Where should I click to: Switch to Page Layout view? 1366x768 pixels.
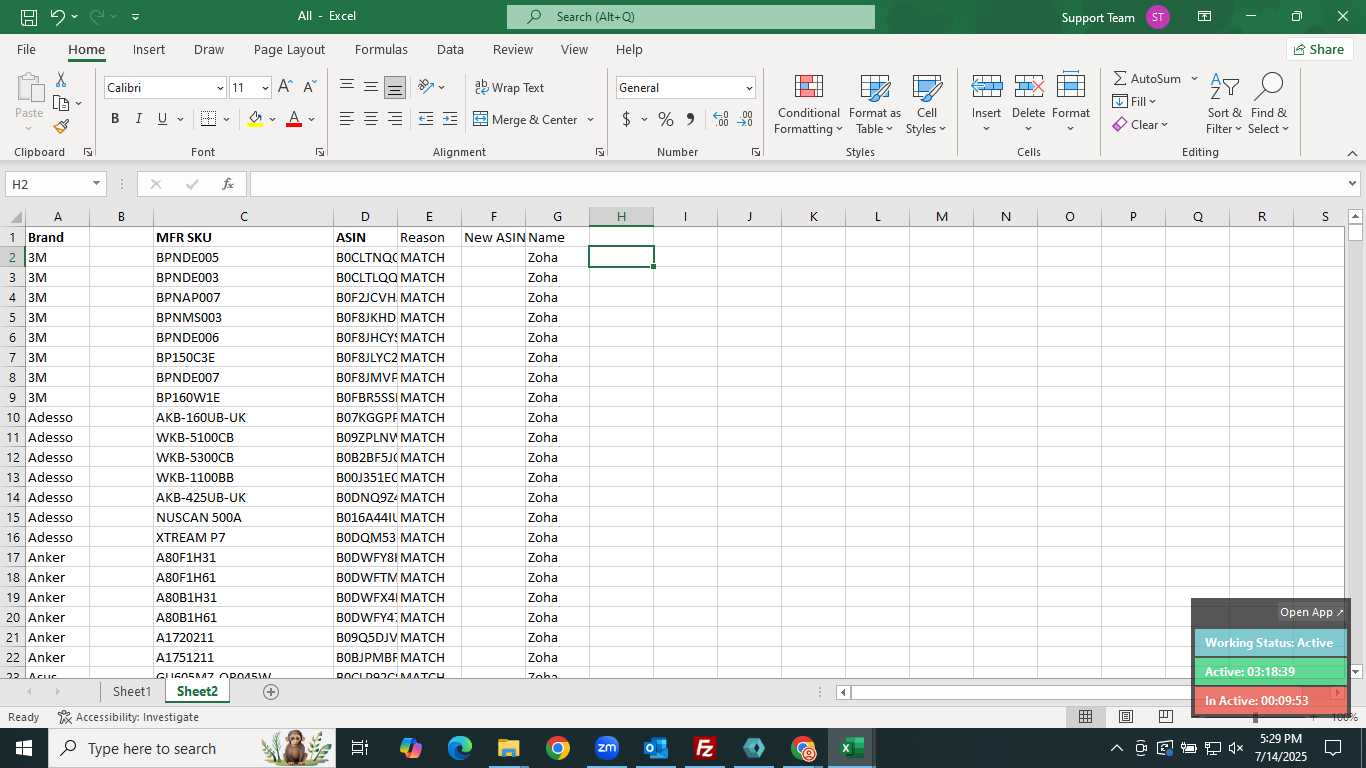[x=1126, y=717]
